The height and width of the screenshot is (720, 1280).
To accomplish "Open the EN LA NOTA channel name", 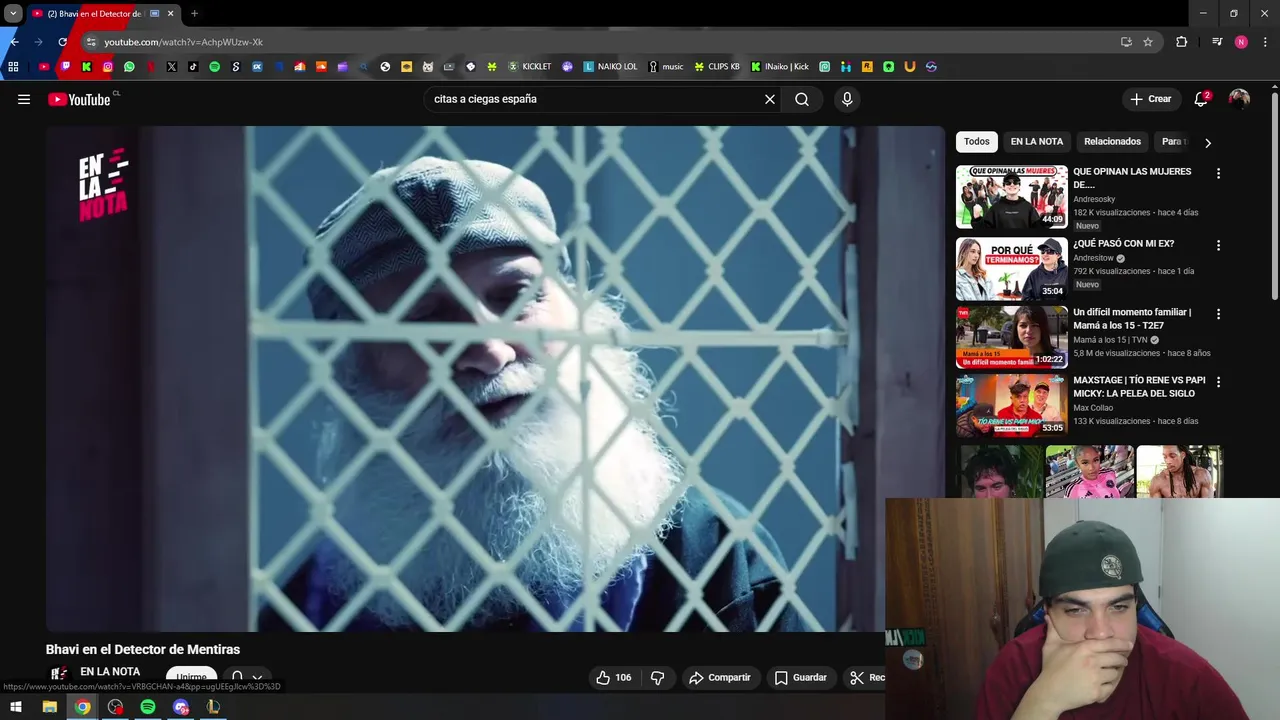I will coord(110,672).
